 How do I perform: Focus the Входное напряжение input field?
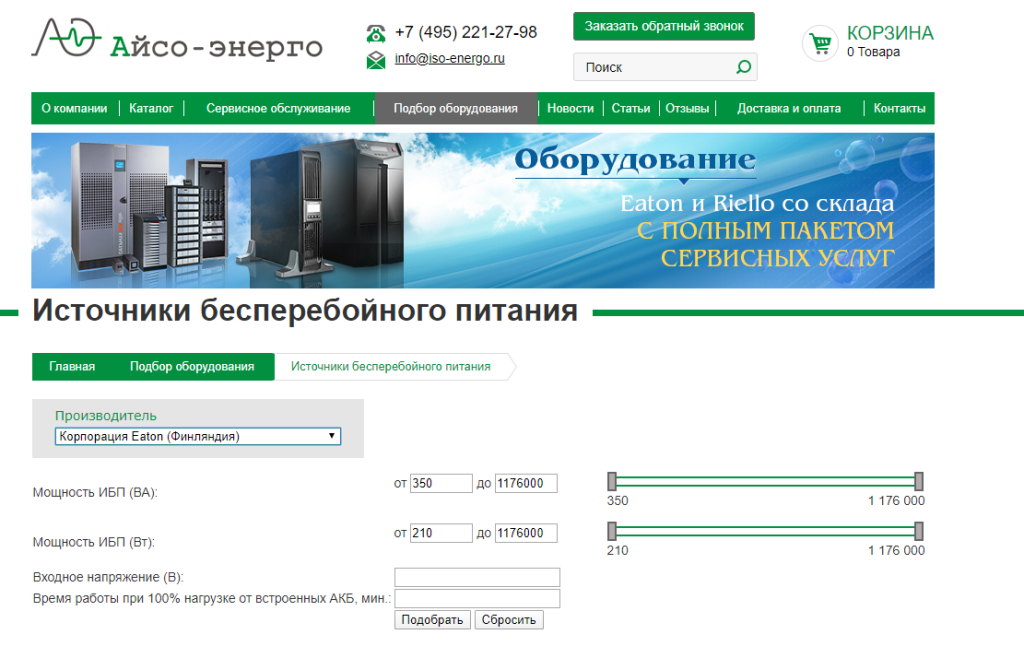(x=477, y=577)
